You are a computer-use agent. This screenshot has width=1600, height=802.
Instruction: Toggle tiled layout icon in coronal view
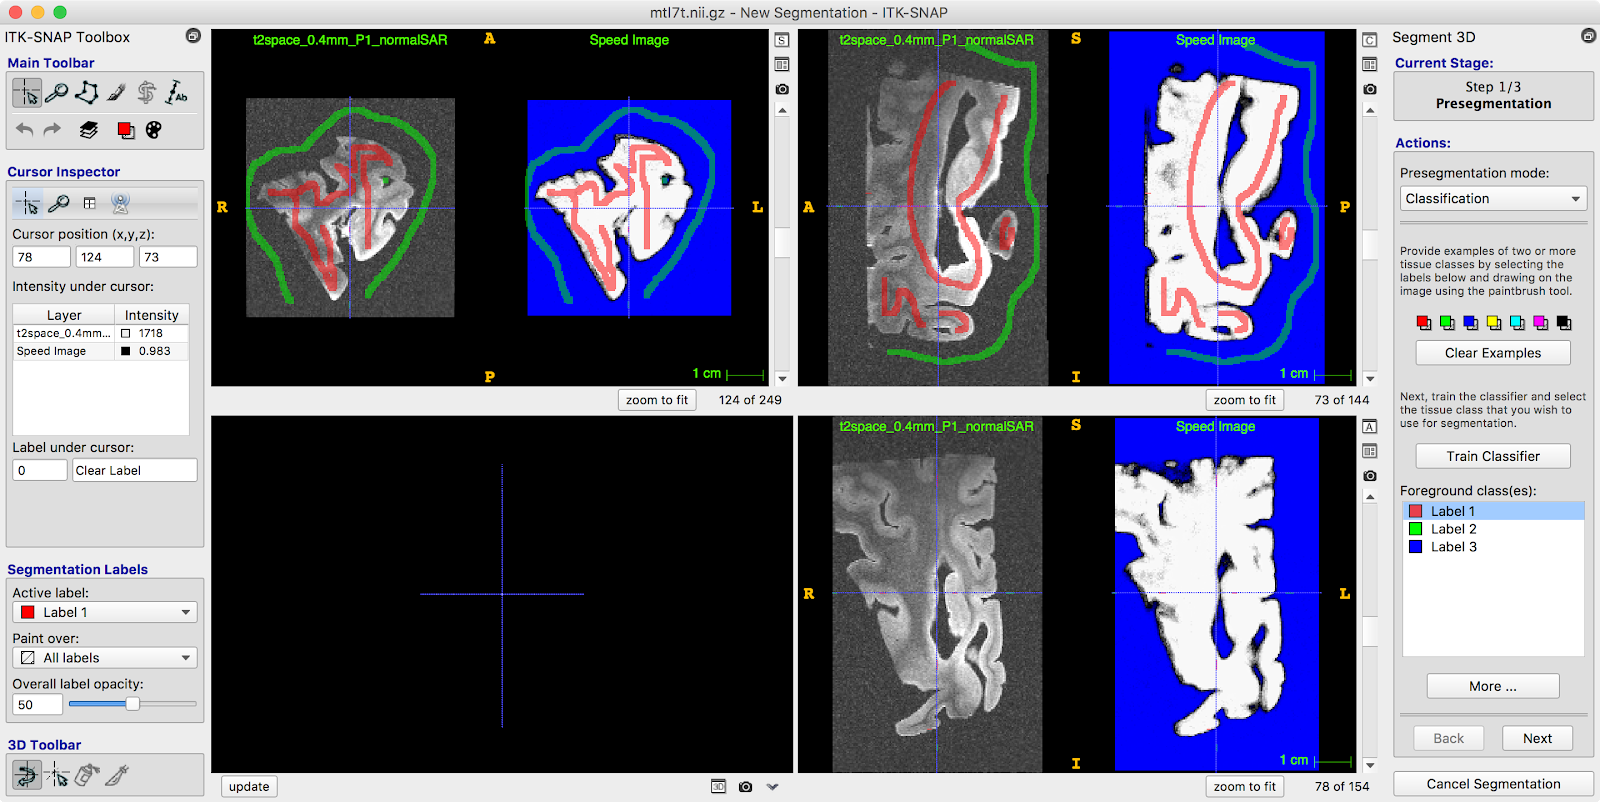coord(1370,451)
